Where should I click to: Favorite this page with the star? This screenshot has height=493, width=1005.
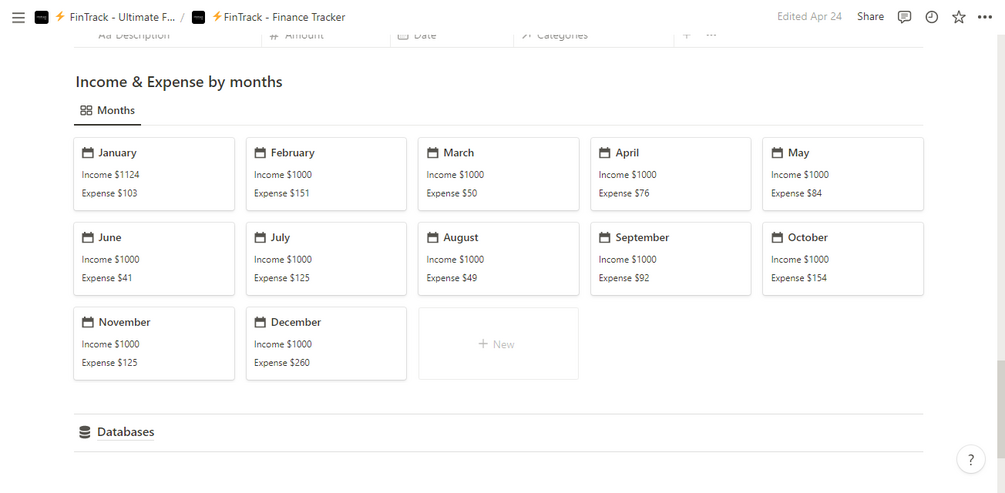coord(959,17)
